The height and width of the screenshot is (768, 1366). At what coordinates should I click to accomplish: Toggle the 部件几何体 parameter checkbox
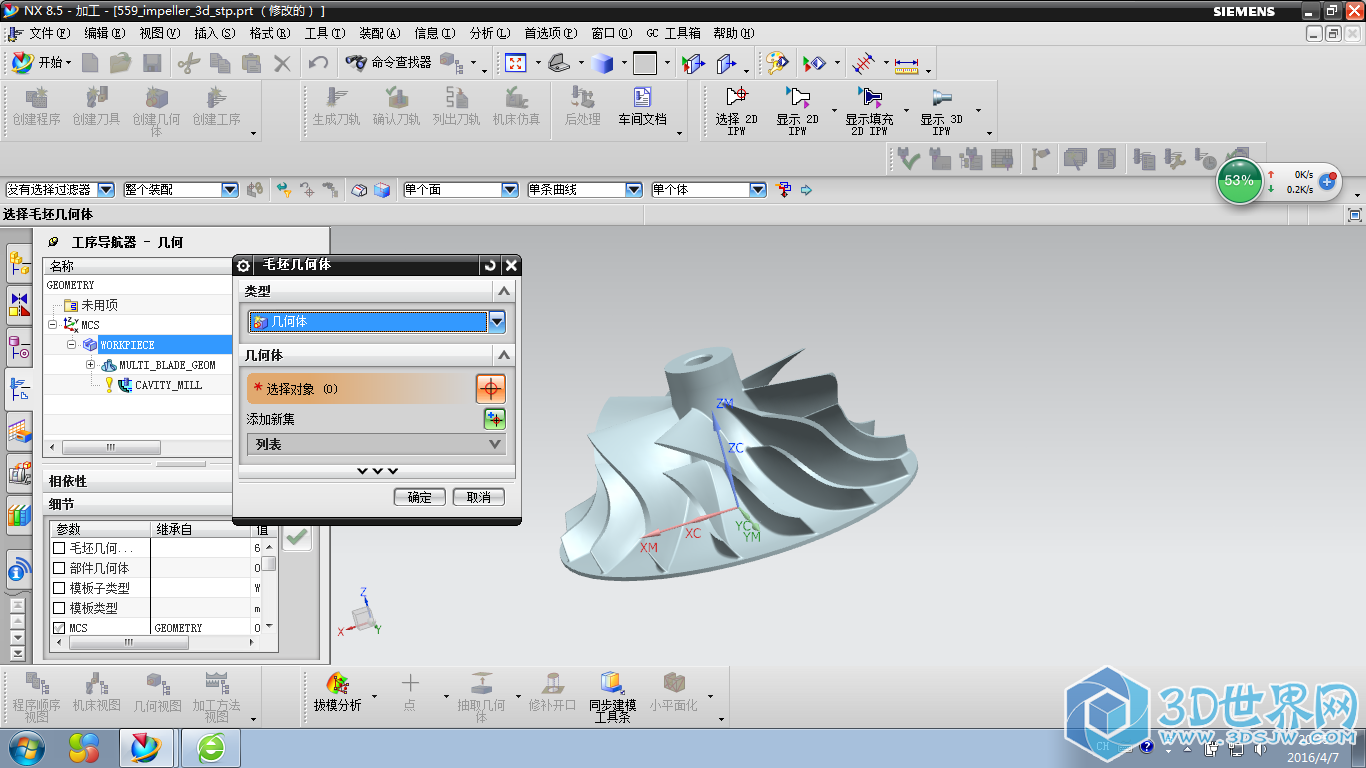[59, 568]
